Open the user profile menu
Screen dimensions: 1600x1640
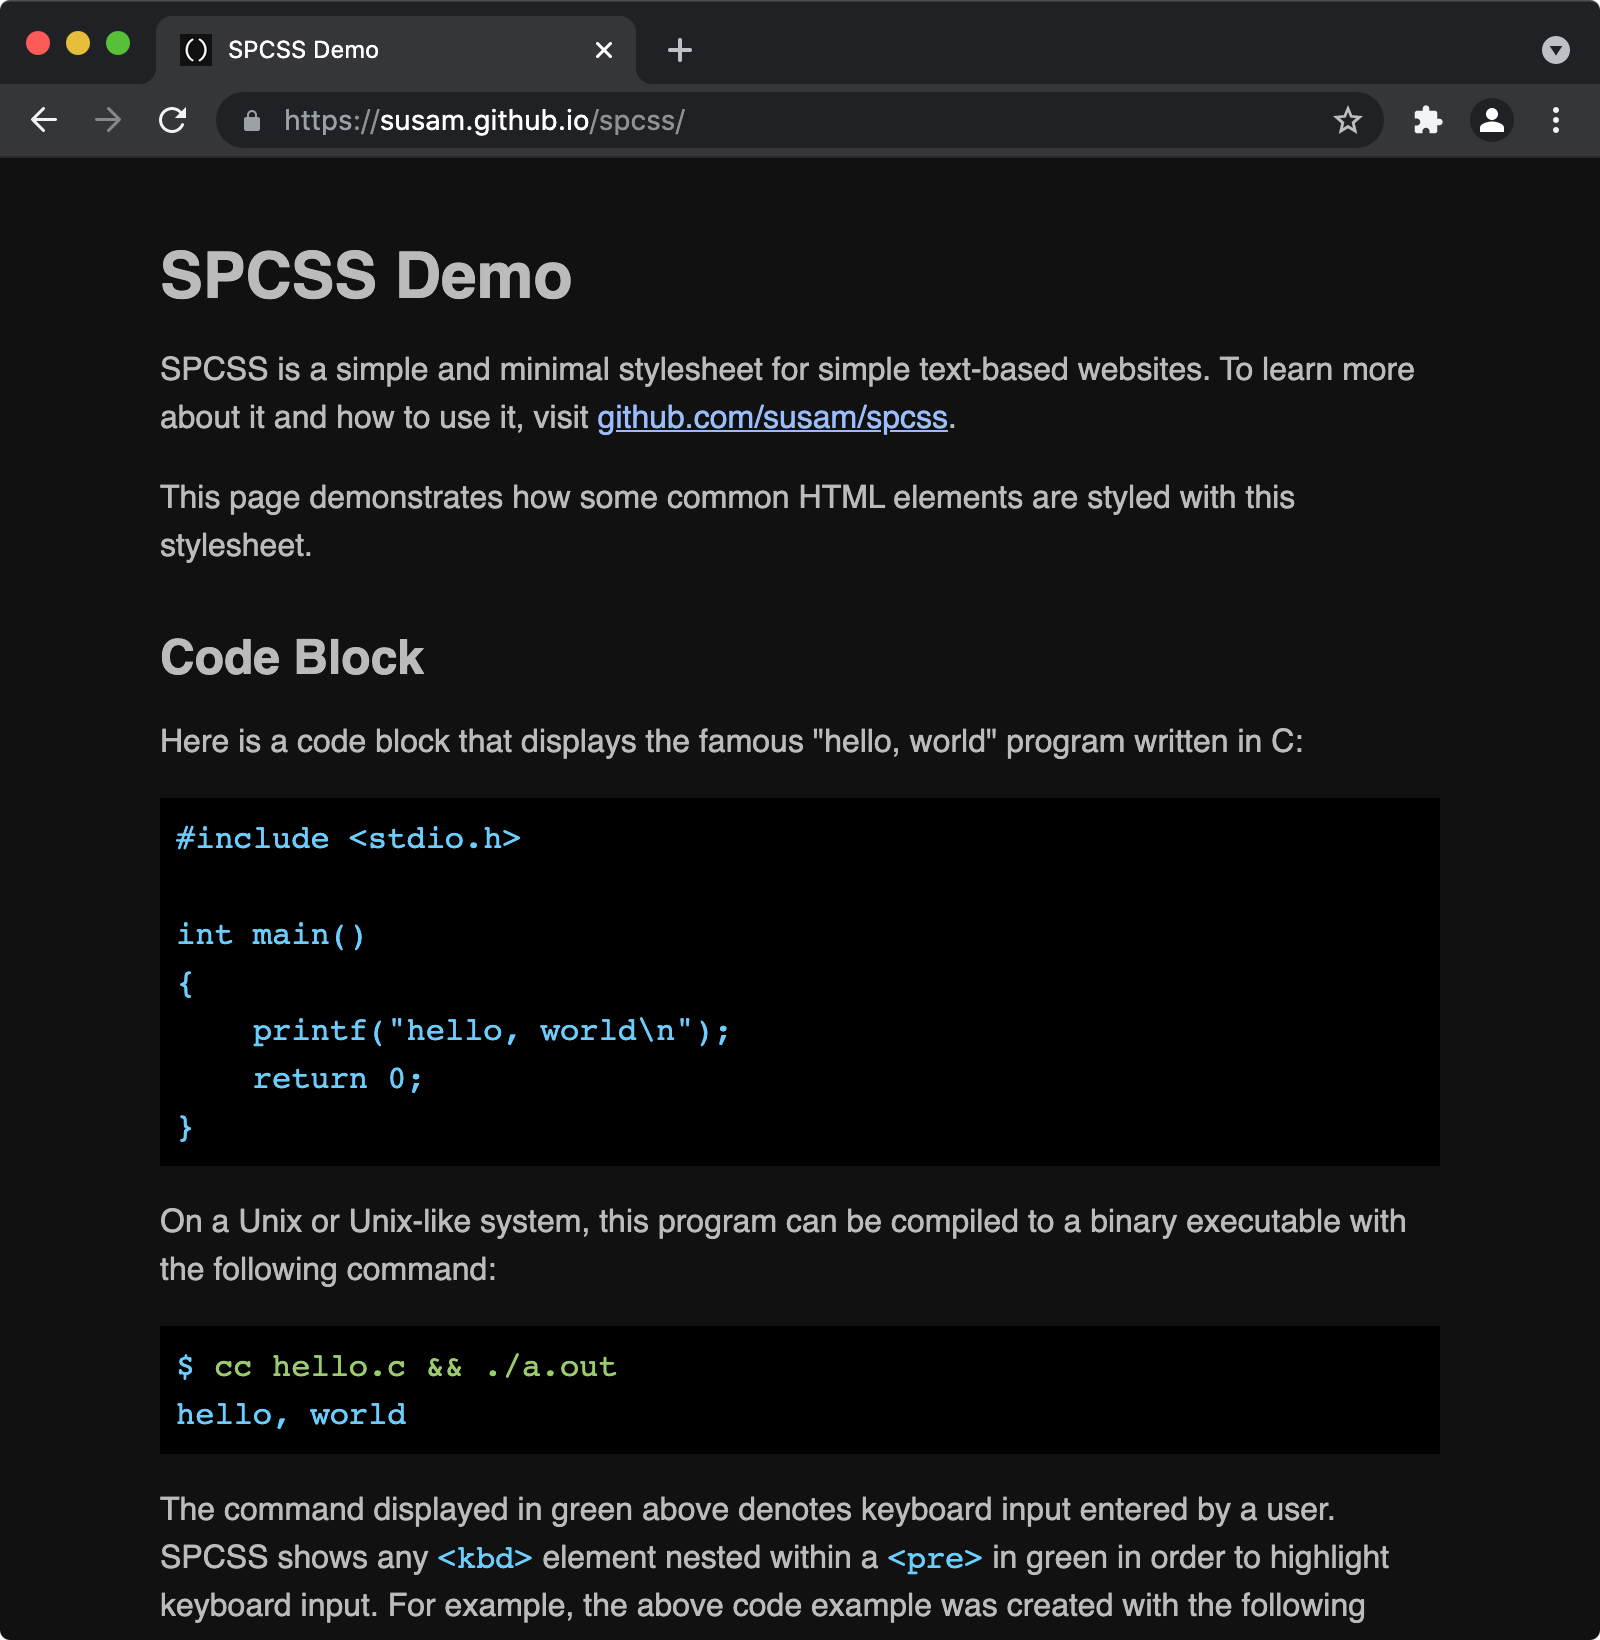[1492, 121]
